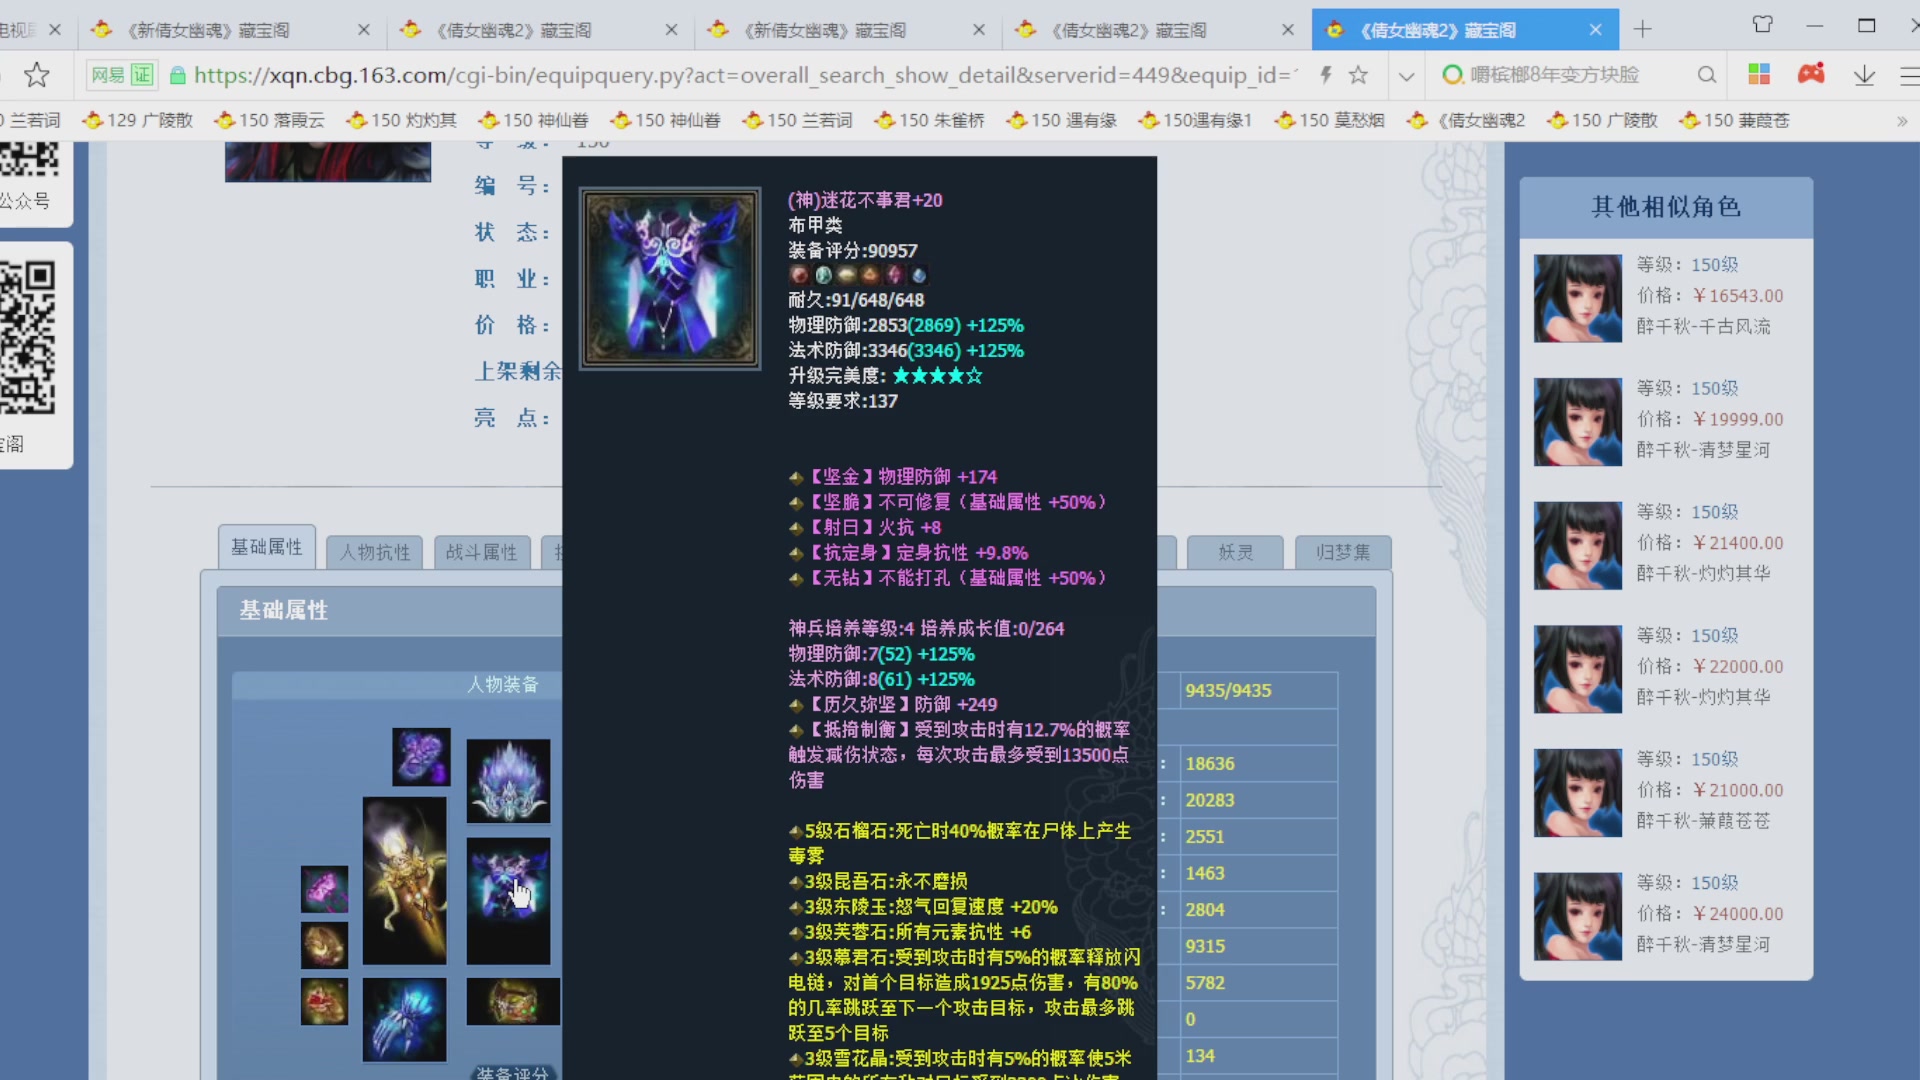The height and width of the screenshot is (1080, 1920).
Task: Click the 网易 证 site certificate badge
Action: (x=121, y=75)
